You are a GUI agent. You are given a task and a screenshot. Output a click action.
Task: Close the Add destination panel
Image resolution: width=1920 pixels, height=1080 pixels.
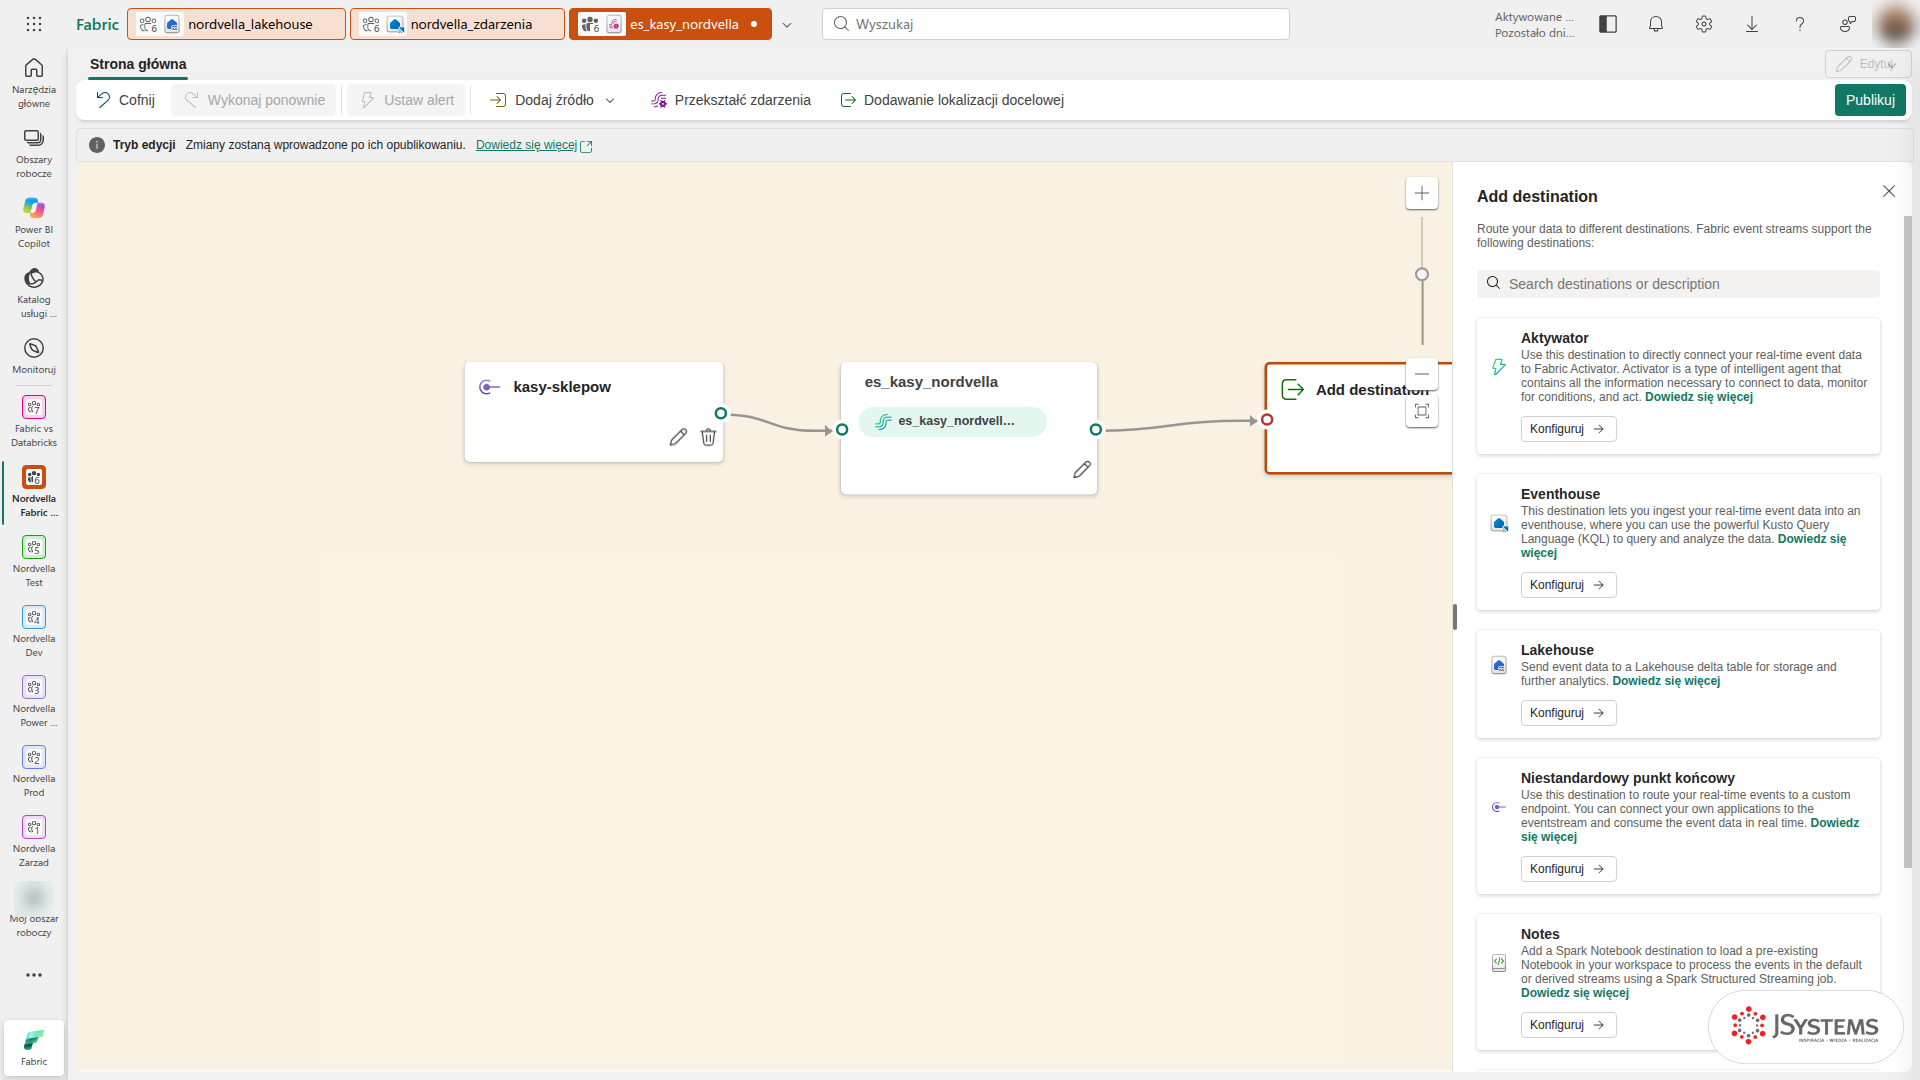click(1889, 191)
